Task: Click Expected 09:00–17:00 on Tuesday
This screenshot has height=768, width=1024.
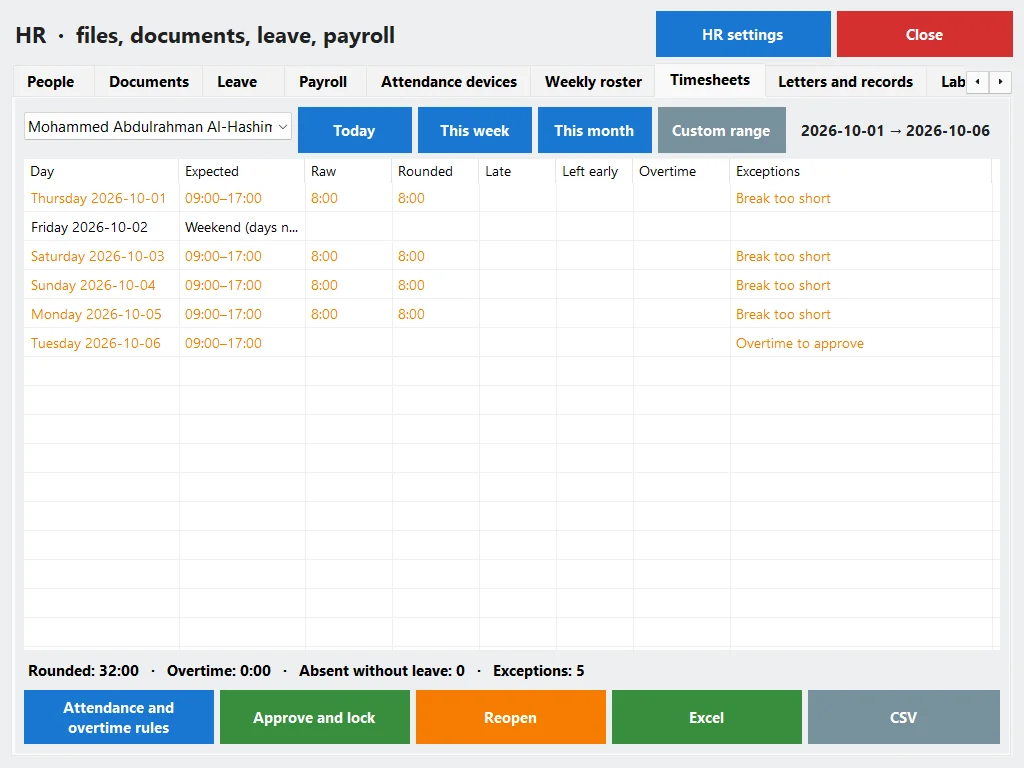Action: point(223,344)
